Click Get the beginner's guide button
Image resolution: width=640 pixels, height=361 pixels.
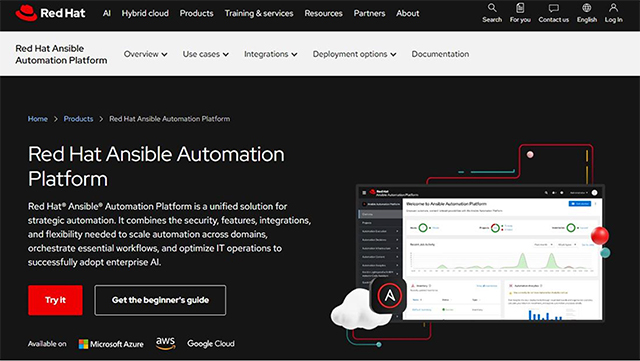pyautogui.click(x=160, y=300)
